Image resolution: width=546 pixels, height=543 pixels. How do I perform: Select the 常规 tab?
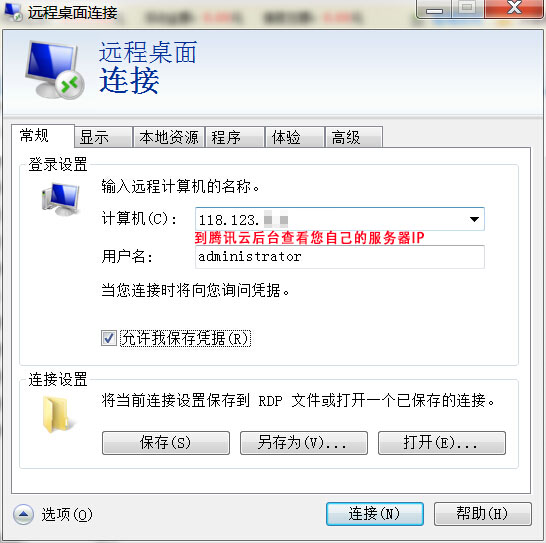pos(43,135)
